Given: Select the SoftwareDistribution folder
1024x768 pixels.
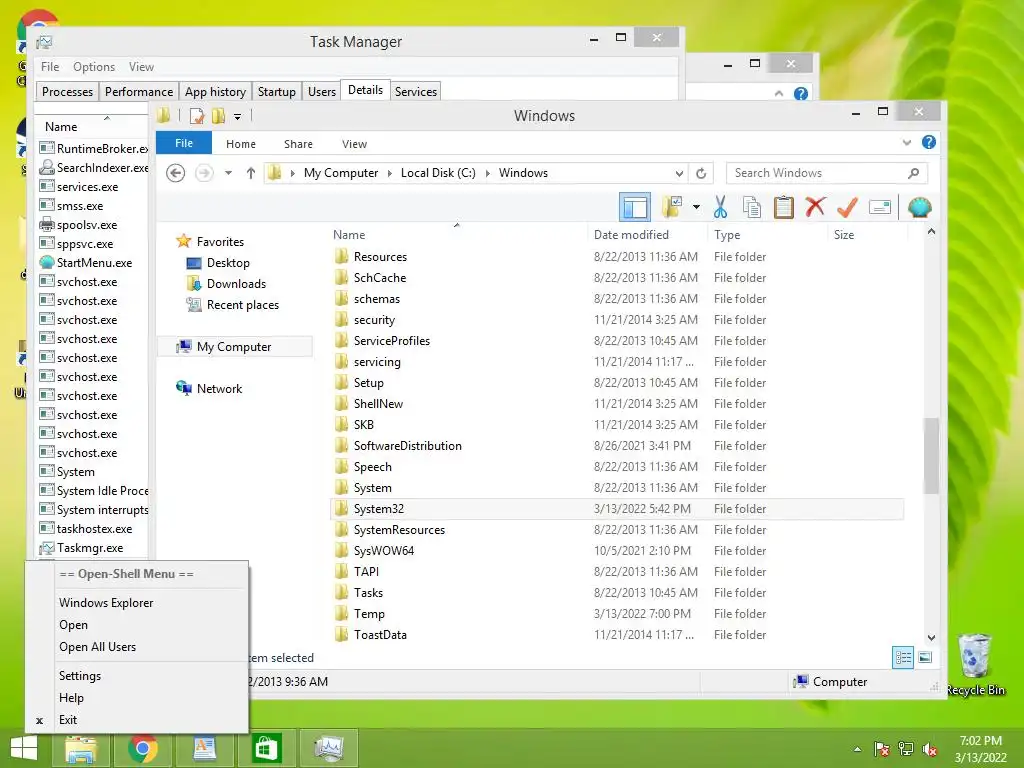Looking at the screenshot, I should (617, 446).
